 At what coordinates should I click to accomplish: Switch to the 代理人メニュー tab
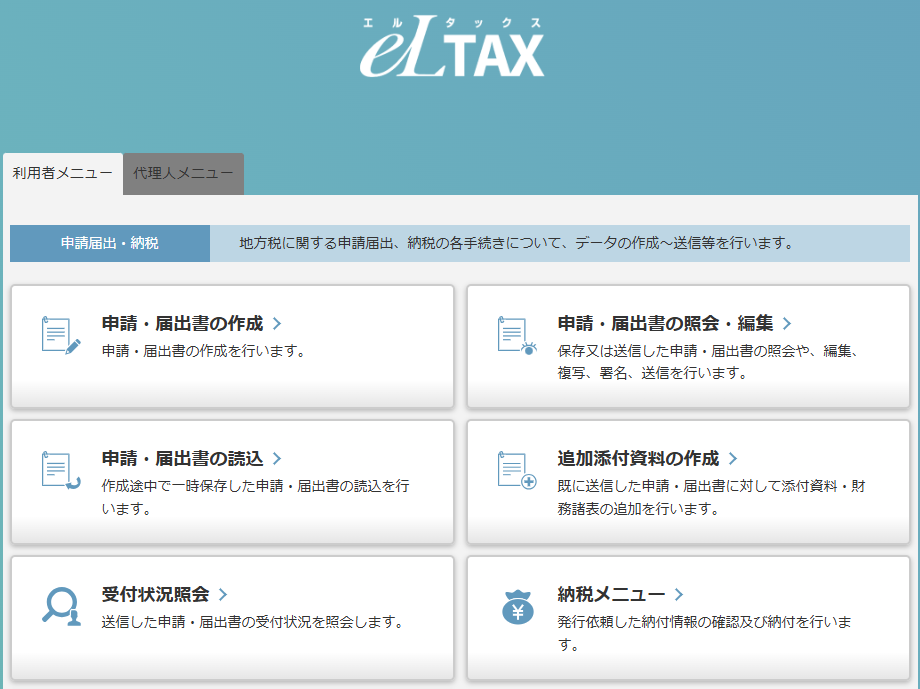183,174
